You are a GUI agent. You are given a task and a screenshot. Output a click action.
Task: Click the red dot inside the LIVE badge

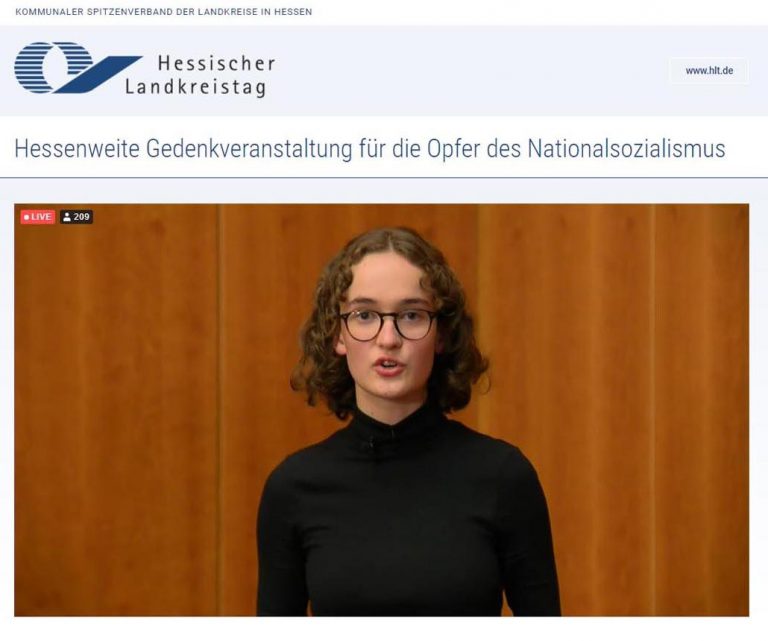(26, 217)
